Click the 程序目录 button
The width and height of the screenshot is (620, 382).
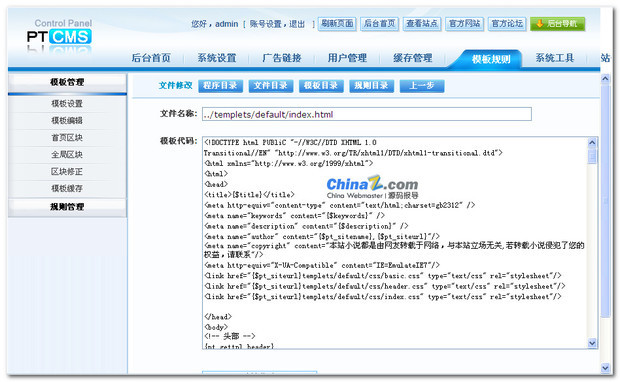pos(220,86)
